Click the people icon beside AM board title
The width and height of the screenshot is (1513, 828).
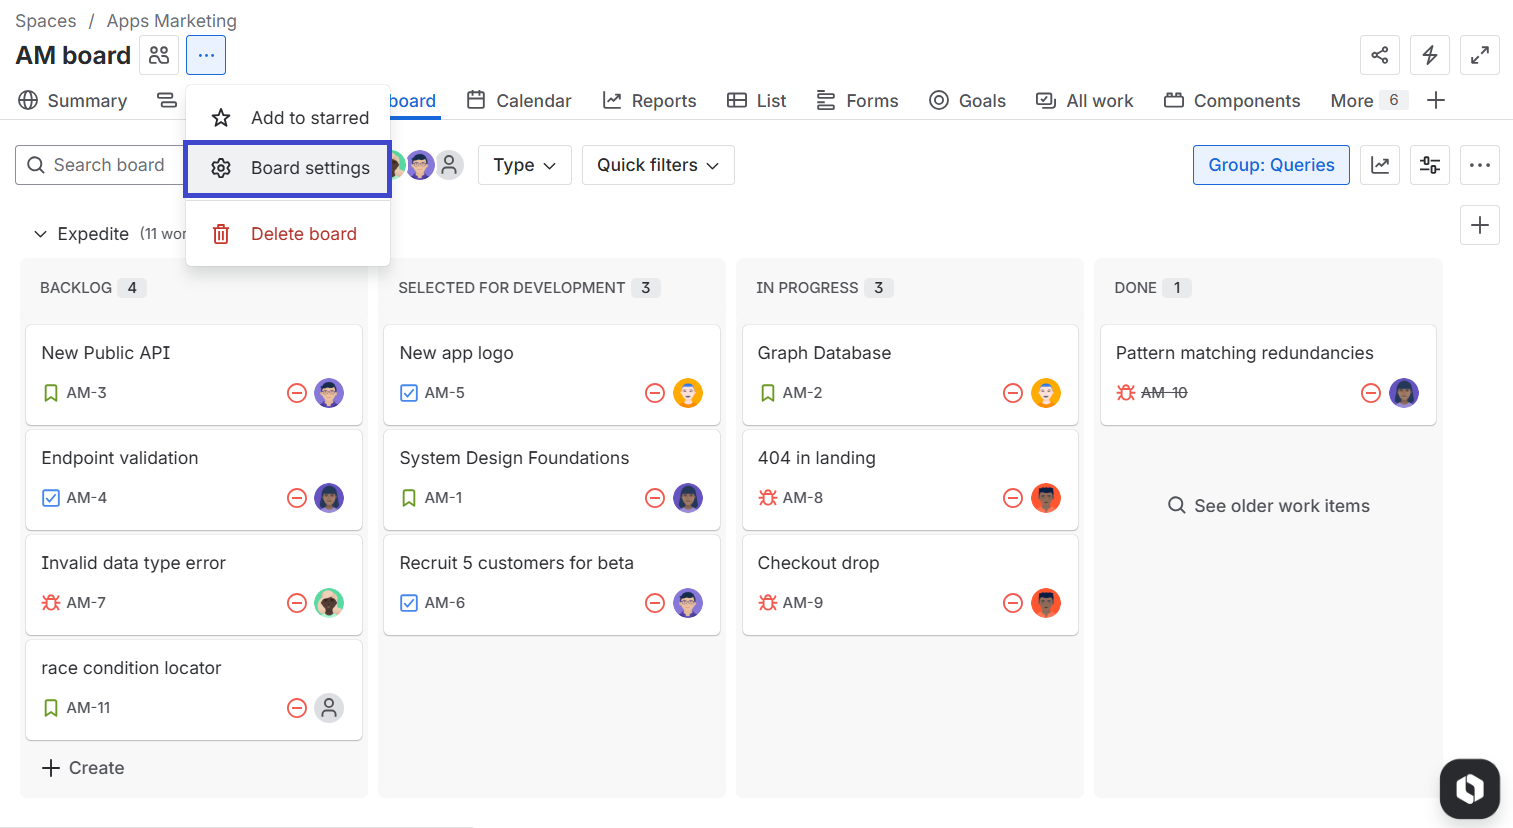[x=159, y=55]
